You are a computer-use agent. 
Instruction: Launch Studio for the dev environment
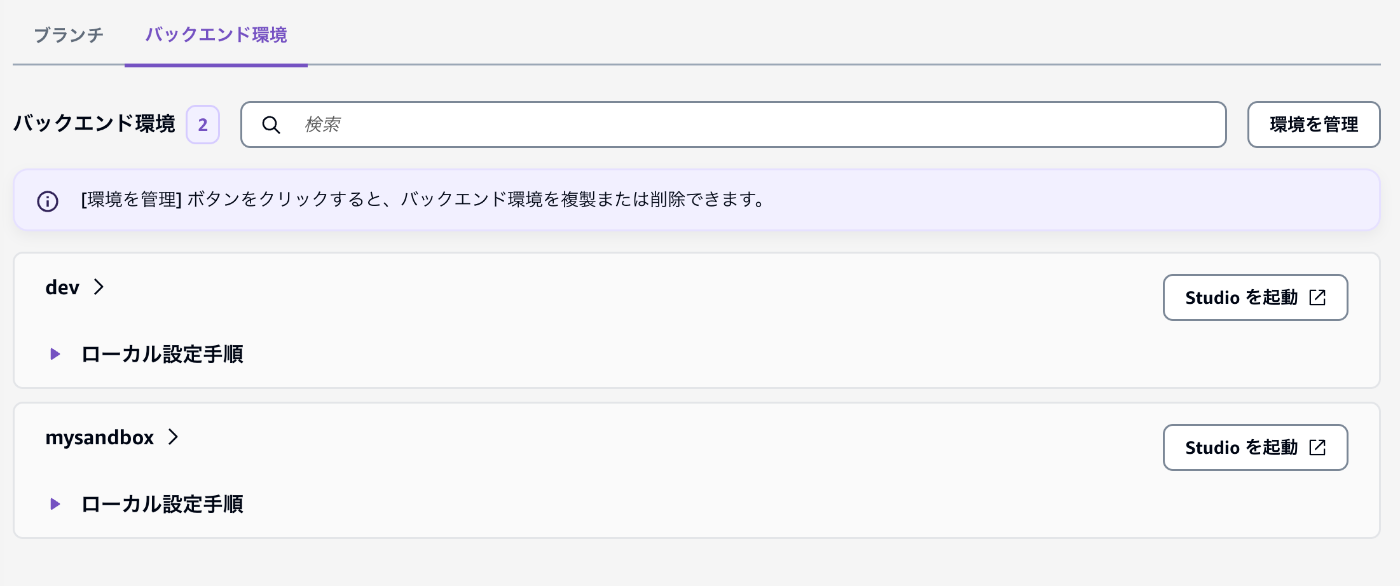pyautogui.click(x=1255, y=297)
